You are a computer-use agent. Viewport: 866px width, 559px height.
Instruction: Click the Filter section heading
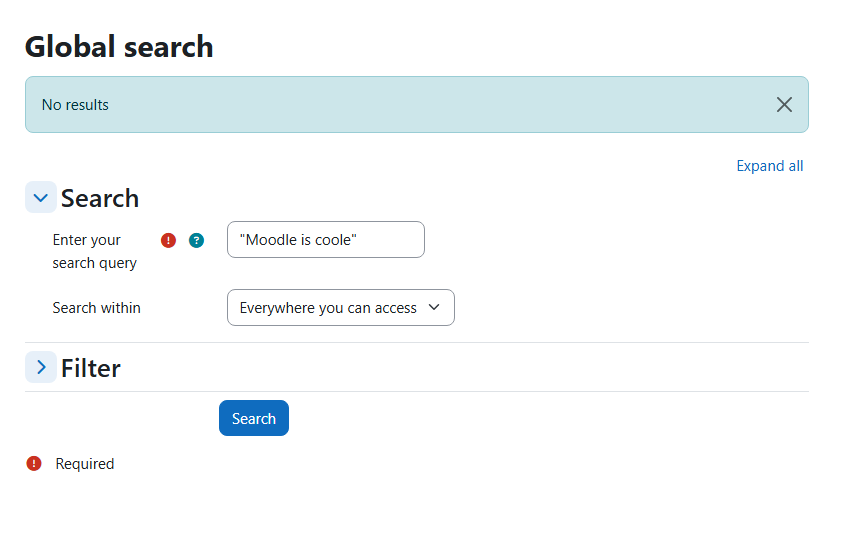tap(91, 368)
